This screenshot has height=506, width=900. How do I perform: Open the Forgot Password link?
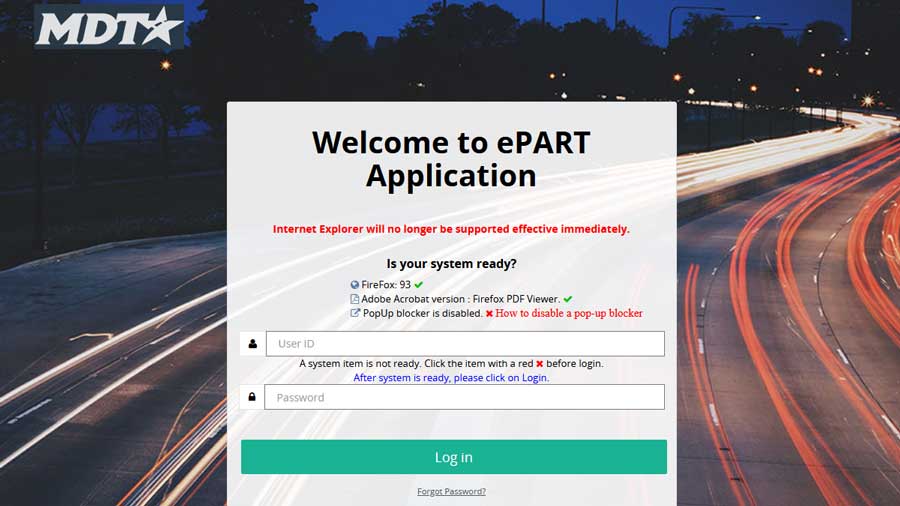[451, 491]
